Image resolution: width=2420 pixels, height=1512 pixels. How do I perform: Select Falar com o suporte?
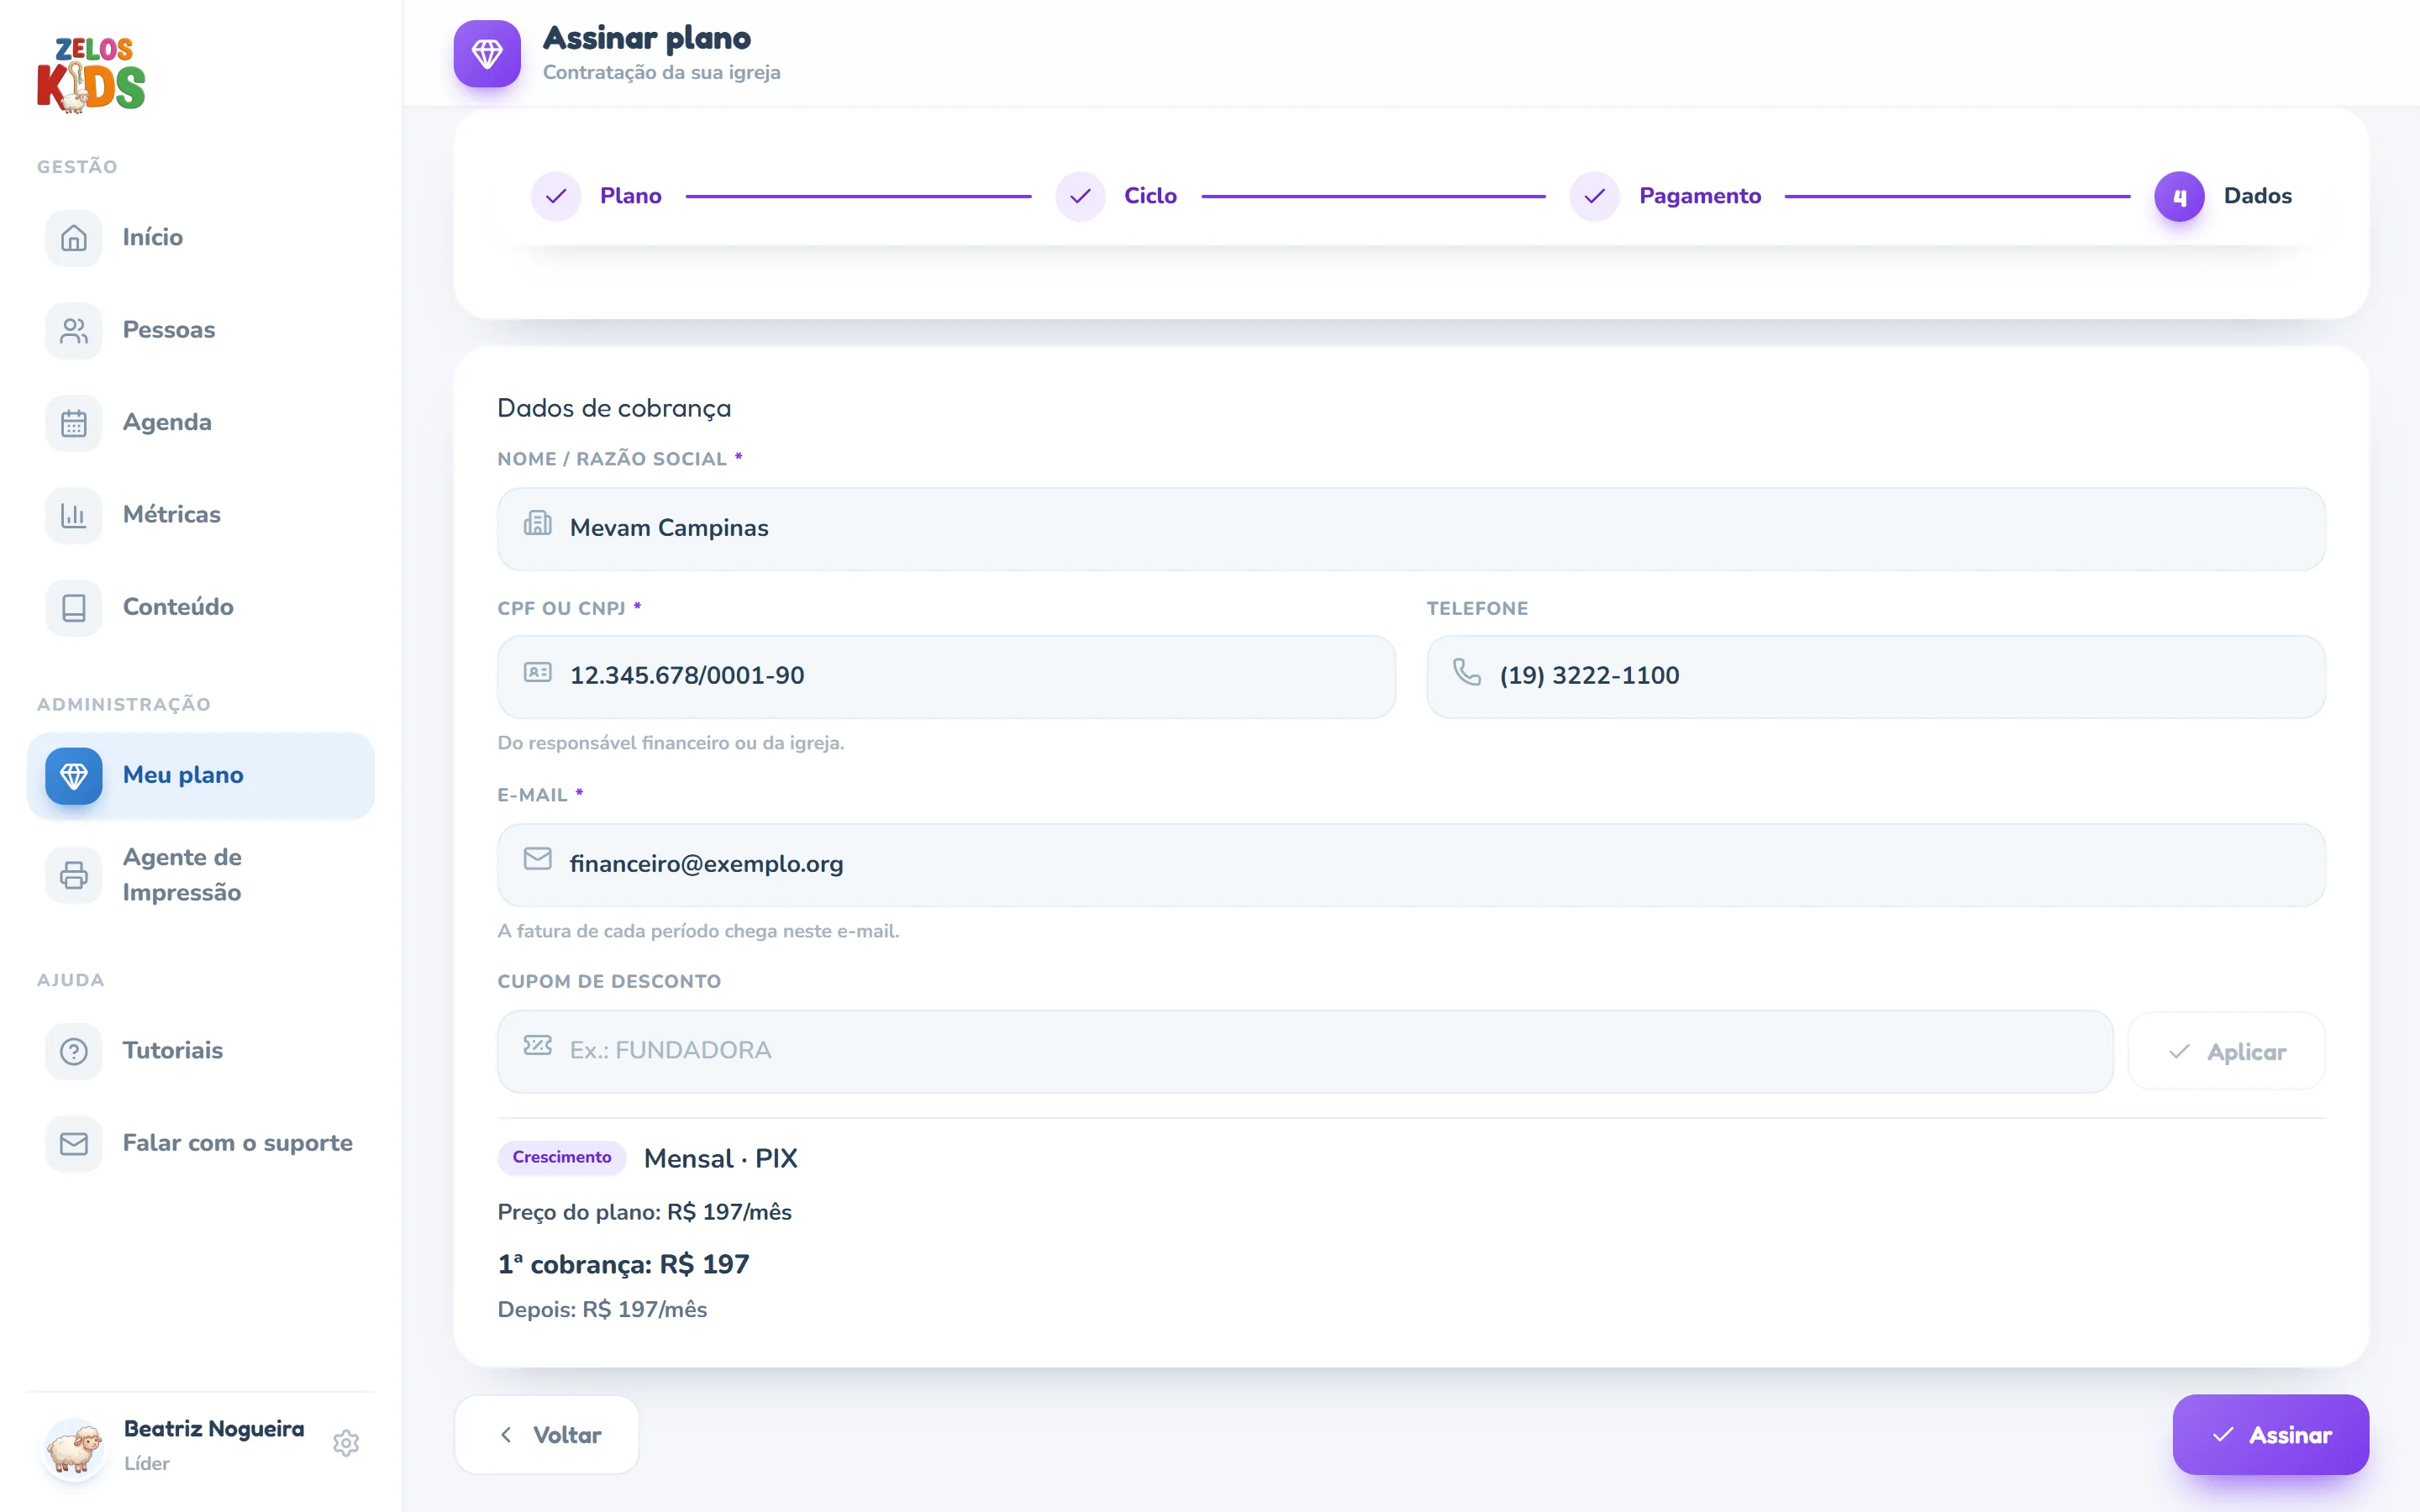(201, 1143)
